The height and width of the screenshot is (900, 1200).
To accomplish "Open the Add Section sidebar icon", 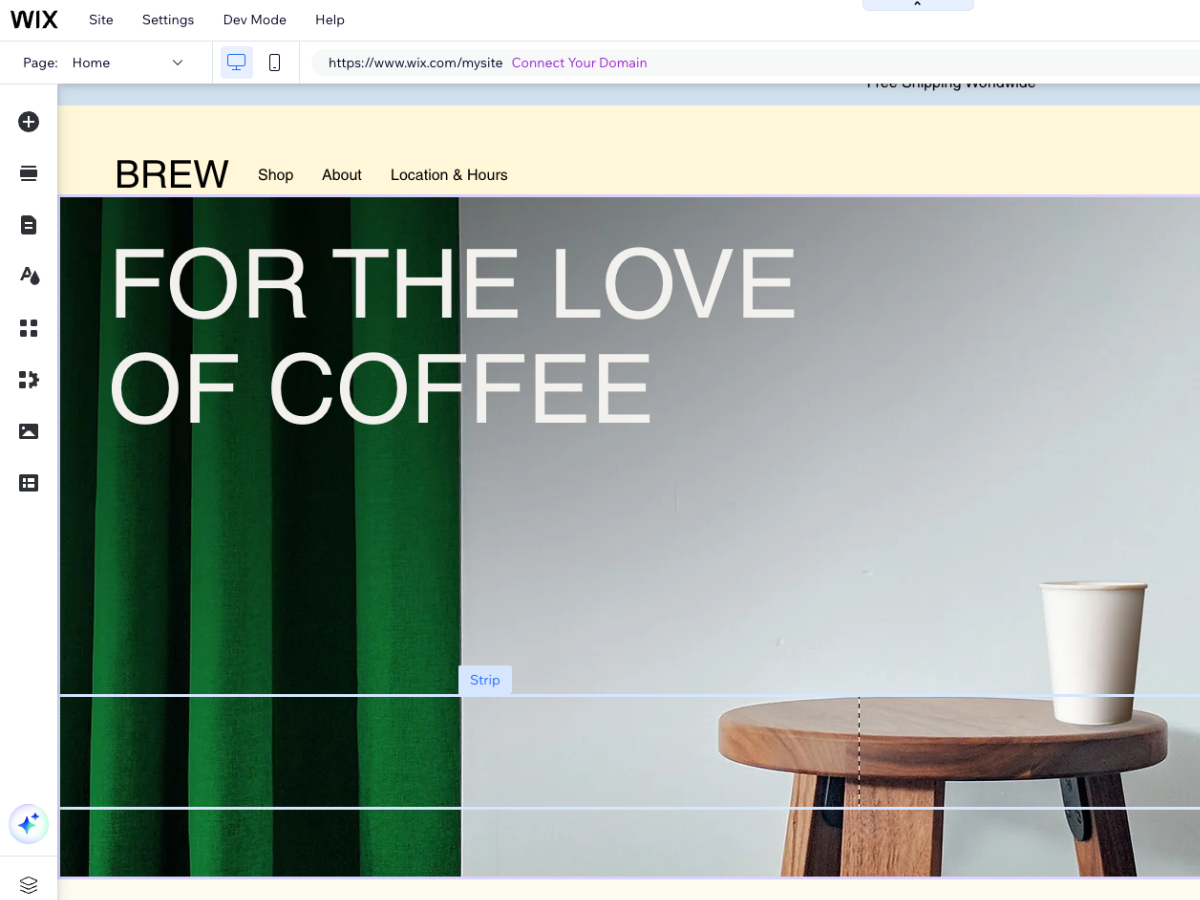I will pos(29,174).
